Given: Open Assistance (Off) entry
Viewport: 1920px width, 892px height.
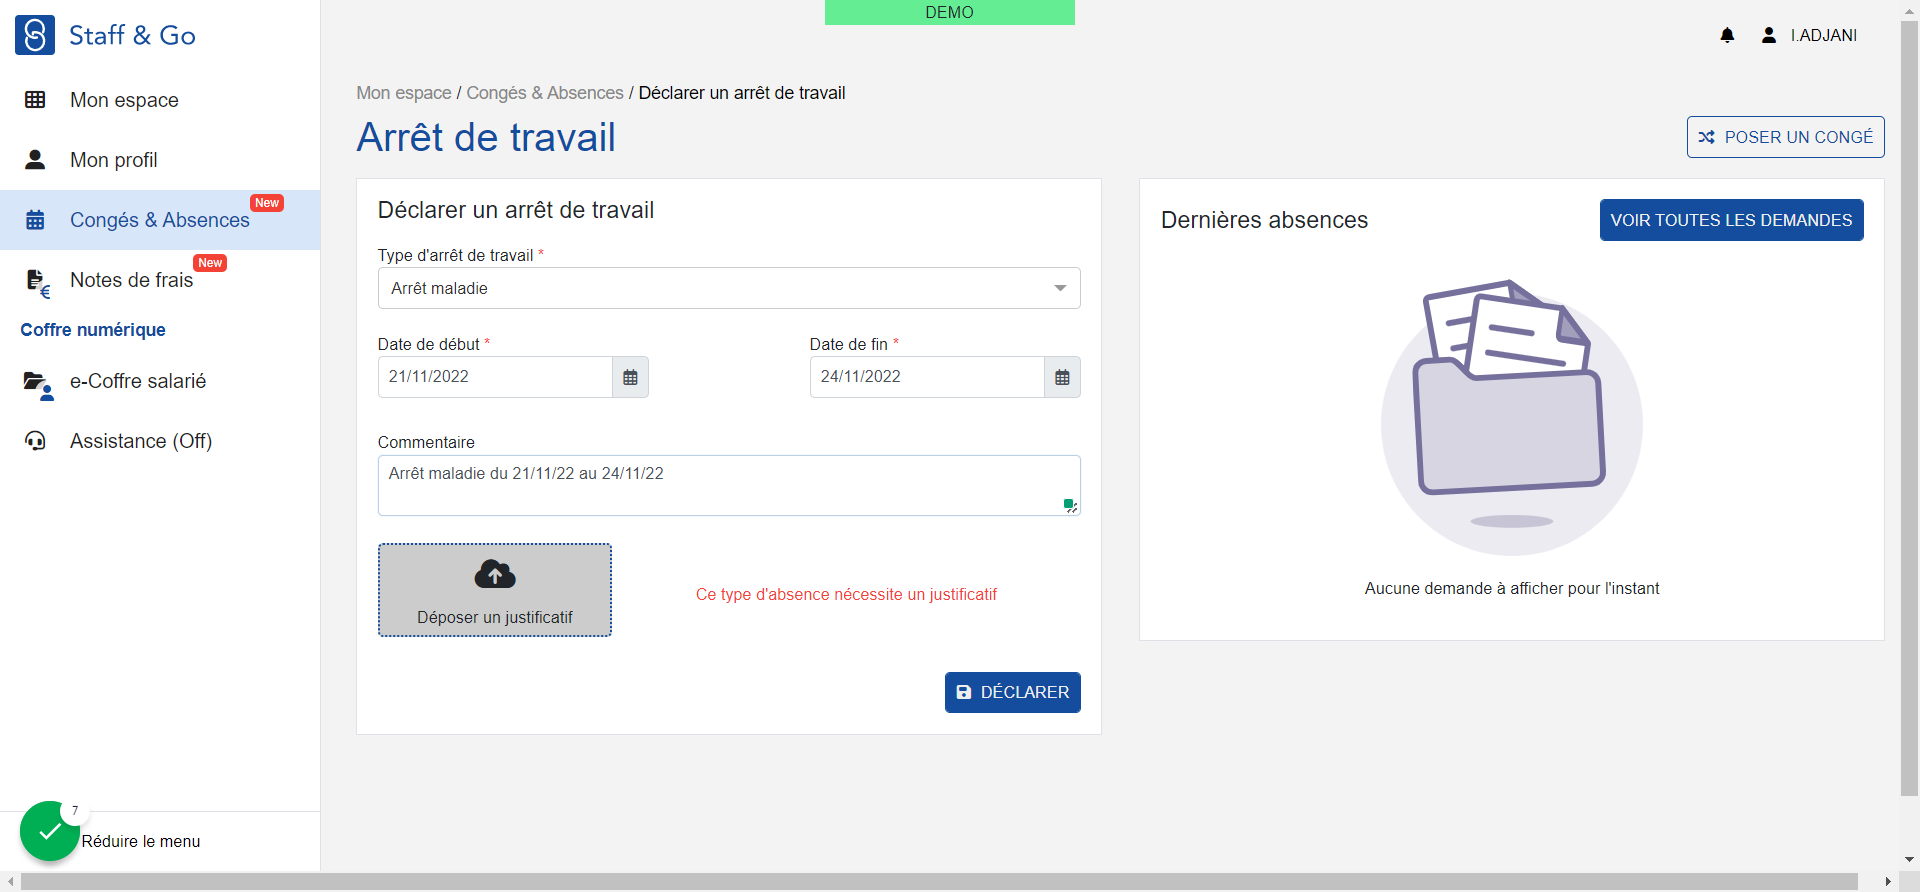Looking at the screenshot, I should (x=160, y=441).
